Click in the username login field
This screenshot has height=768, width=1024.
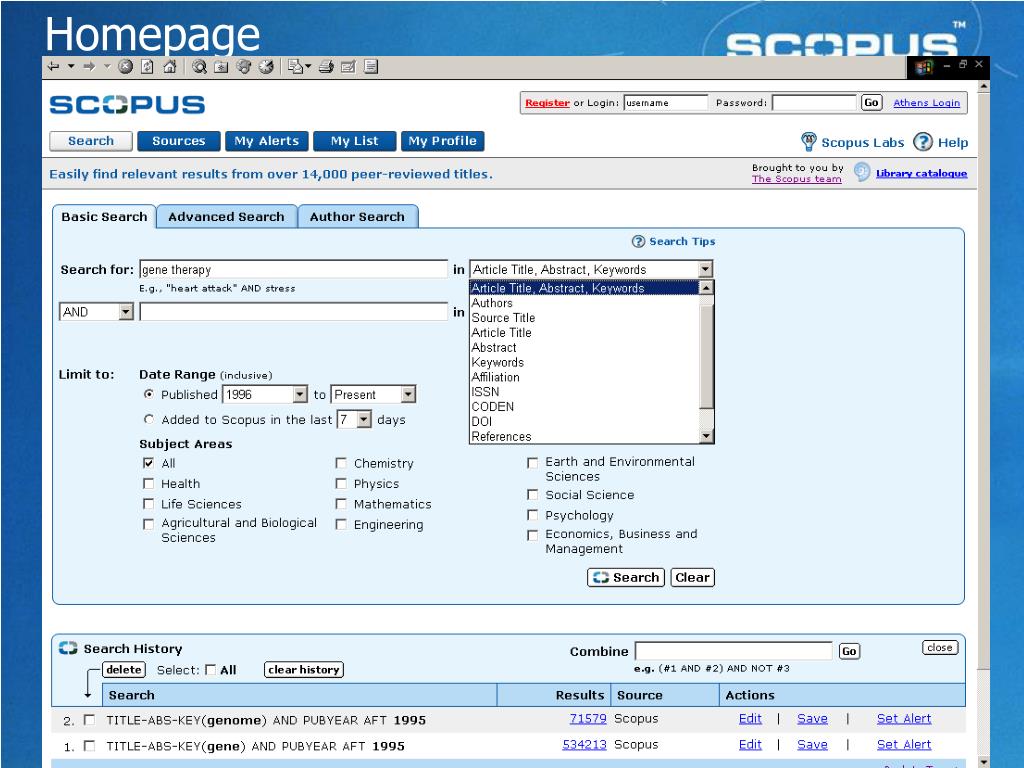click(665, 103)
